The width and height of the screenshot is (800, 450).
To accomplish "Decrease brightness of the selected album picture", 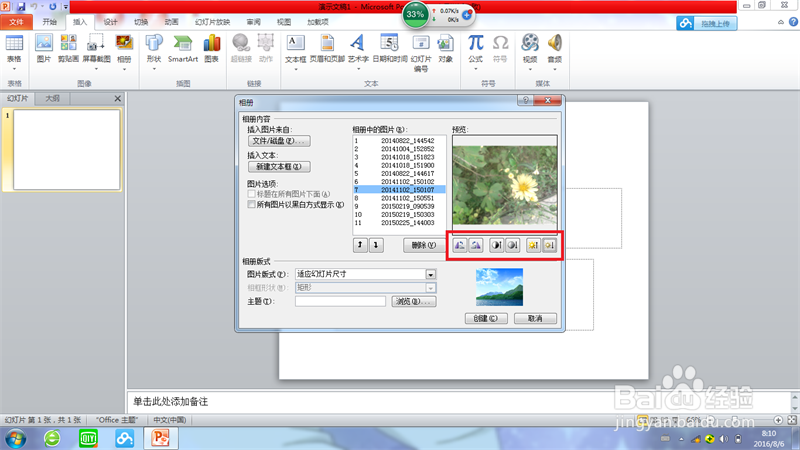I will pyautogui.click(x=549, y=245).
